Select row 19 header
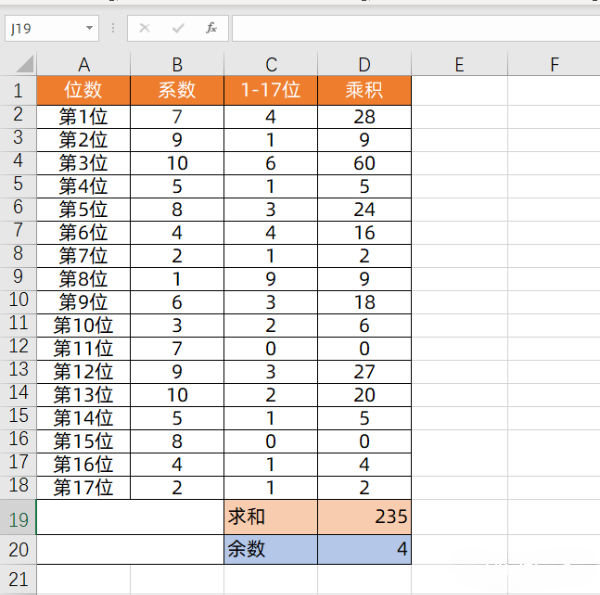Screen dimensions: 600x595 click(x=18, y=518)
